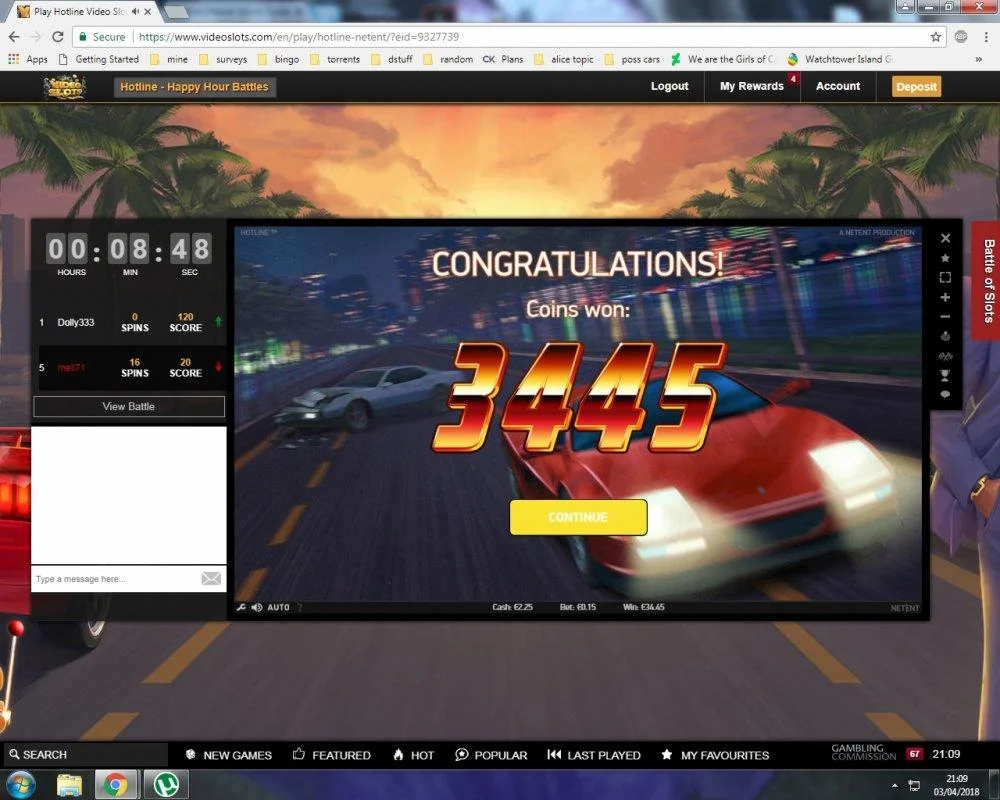Viewport: 1000px width, 800px height.
Task: Open the checkered flags race icon
Action: pos(945,356)
